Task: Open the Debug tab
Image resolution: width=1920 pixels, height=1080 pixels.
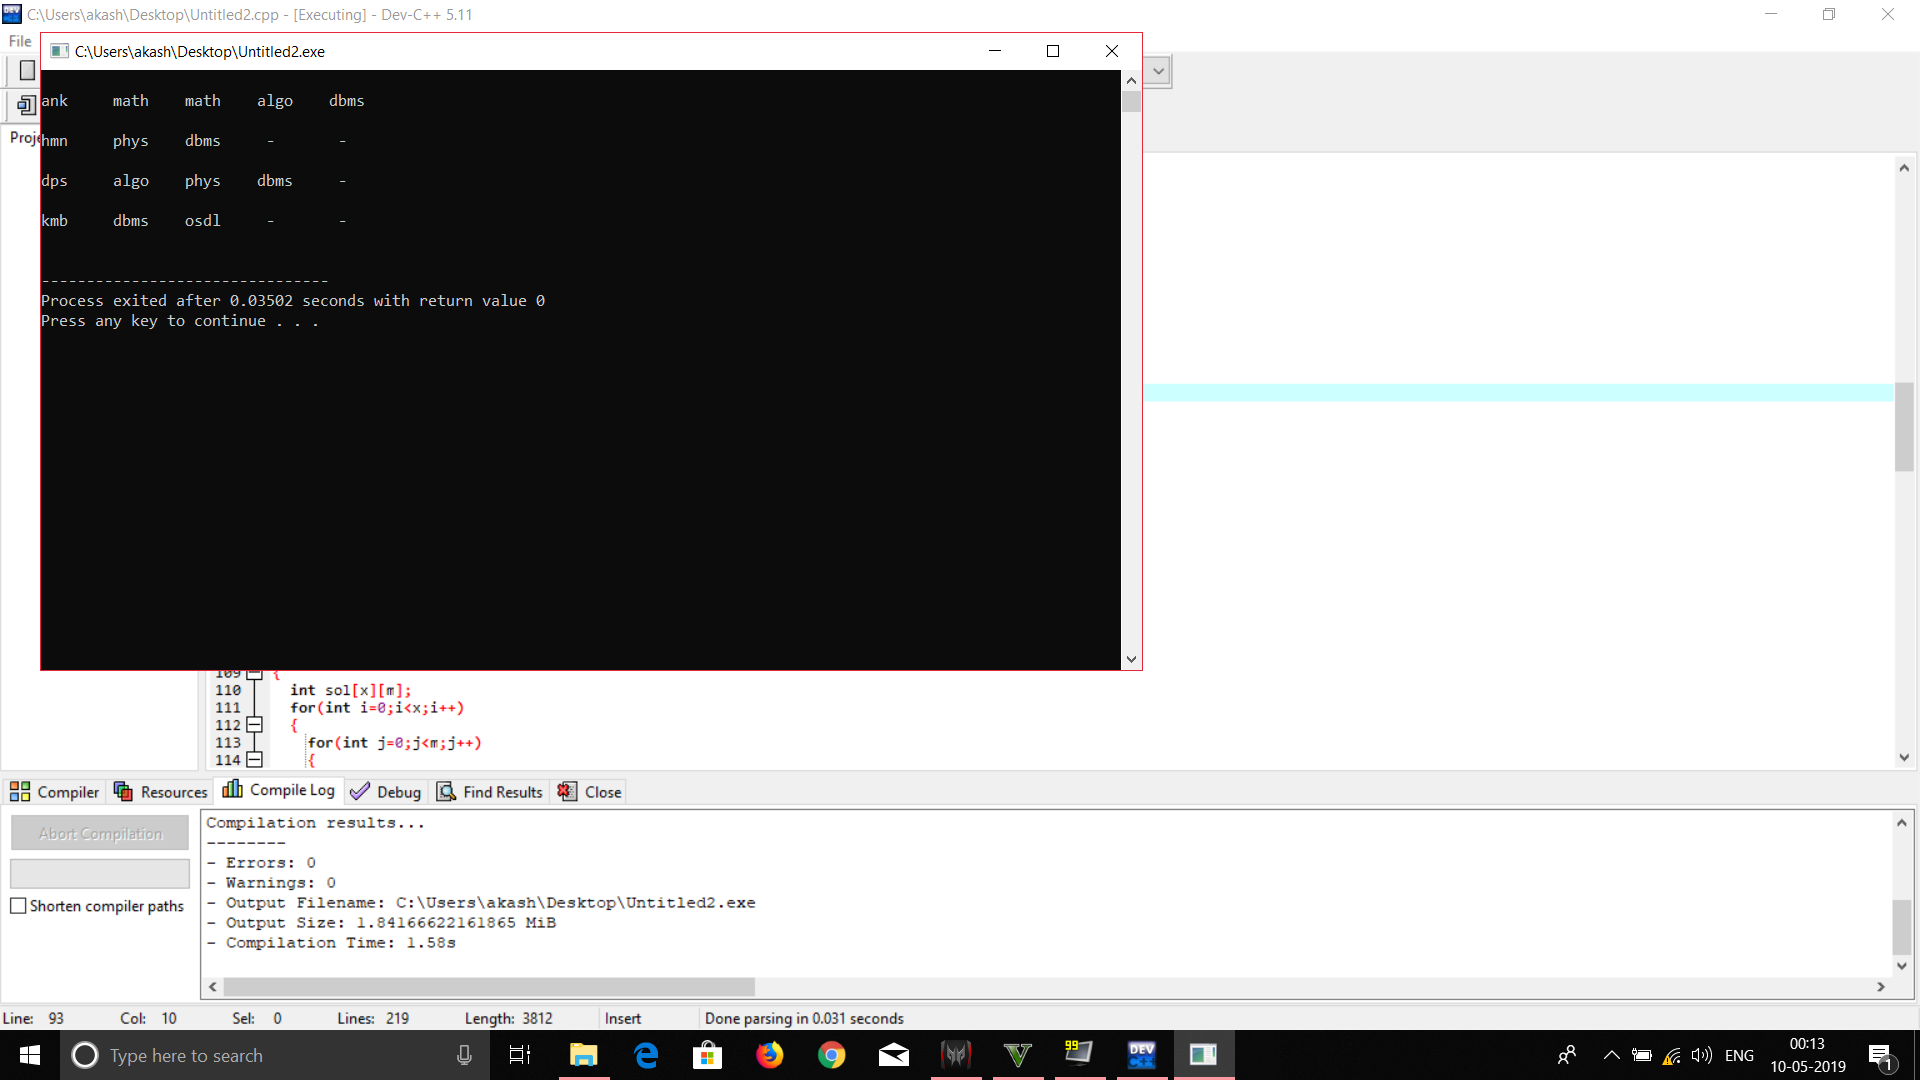Action: pos(386,792)
